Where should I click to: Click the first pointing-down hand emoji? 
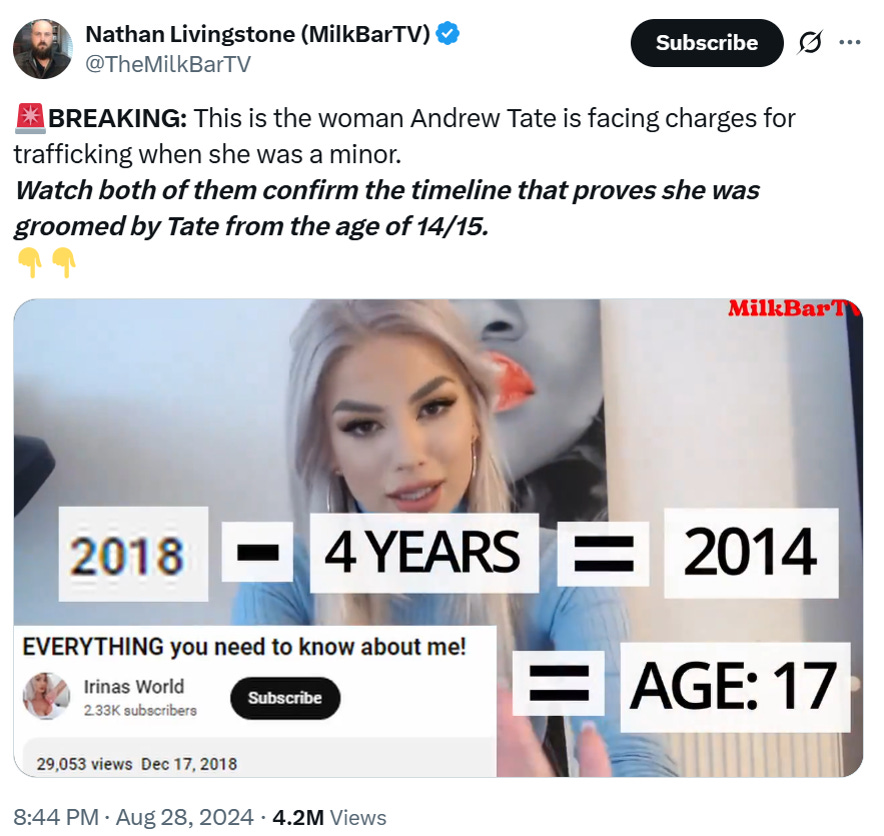30,263
